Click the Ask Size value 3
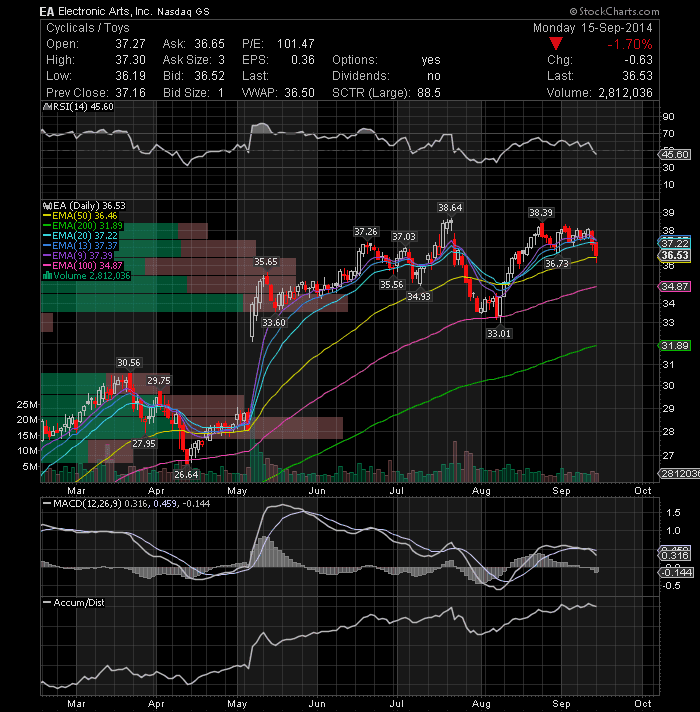The height and width of the screenshot is (712, 700). pyautogui.click(x=221, y=59)
